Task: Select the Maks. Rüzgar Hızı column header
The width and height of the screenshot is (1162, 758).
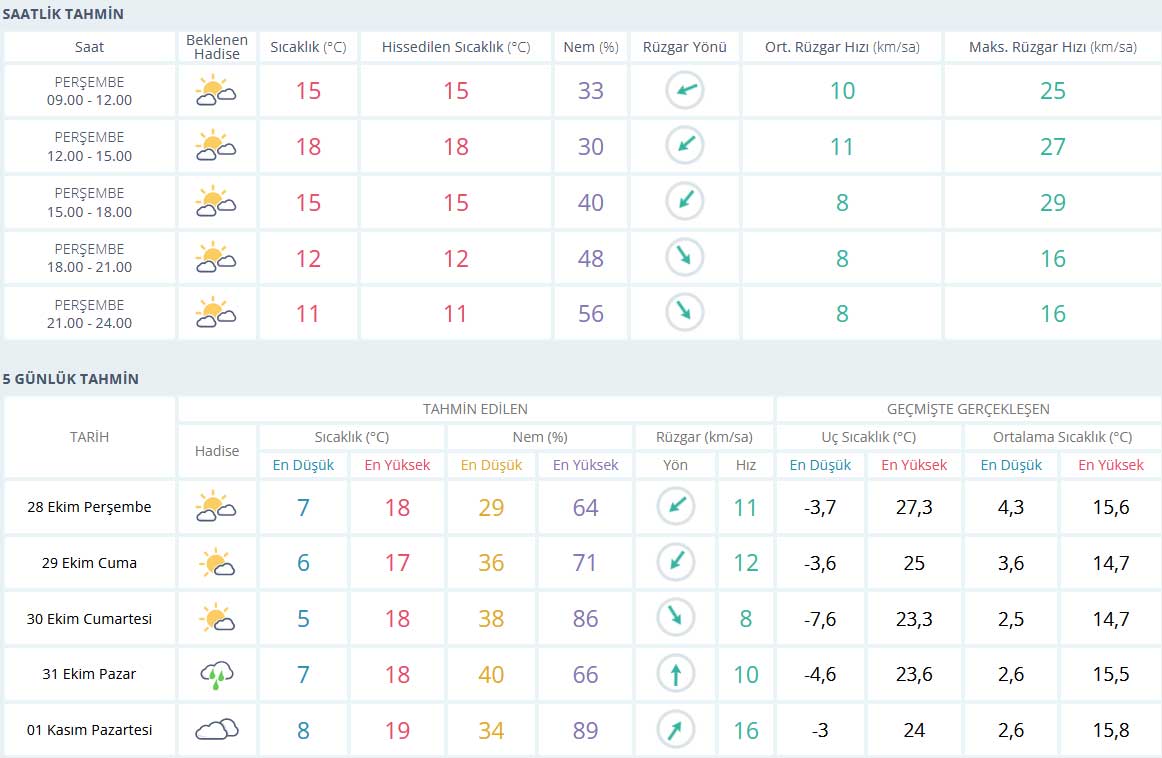Action: point(1052,47)
